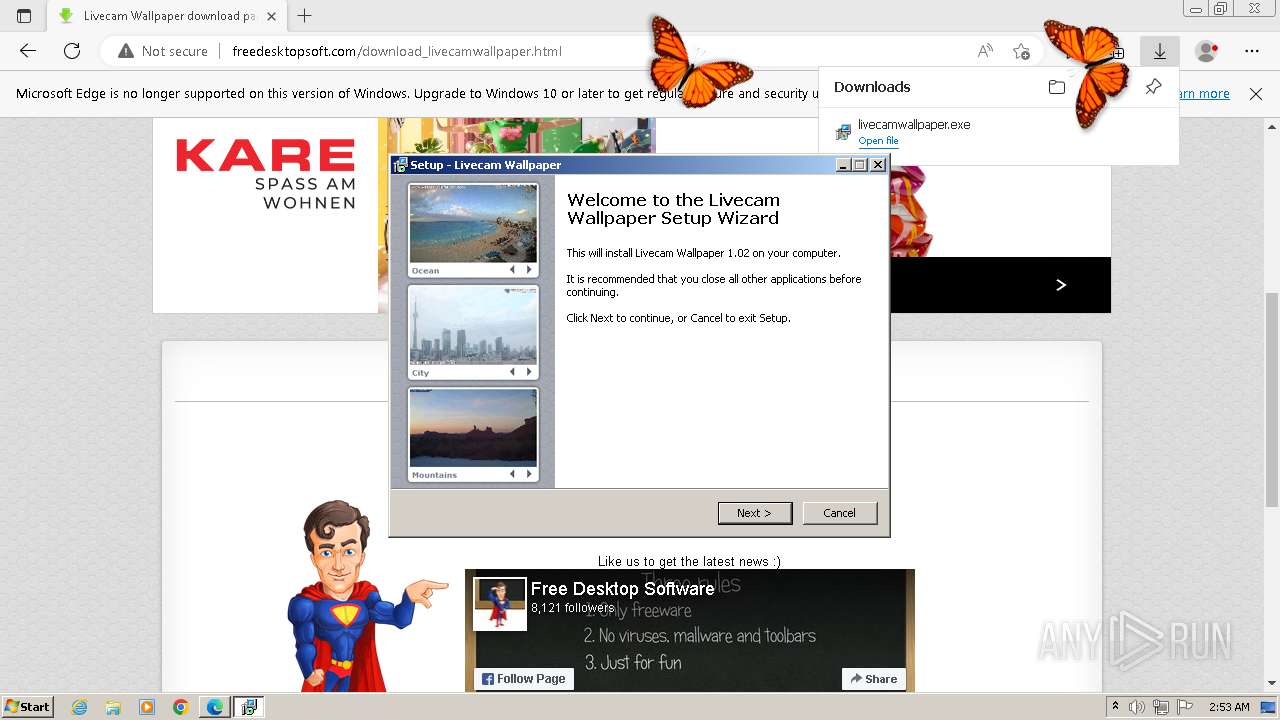Show next Mountains webcam image
This screenshot has height=720, width=1280.
click(x=529, y=474)
